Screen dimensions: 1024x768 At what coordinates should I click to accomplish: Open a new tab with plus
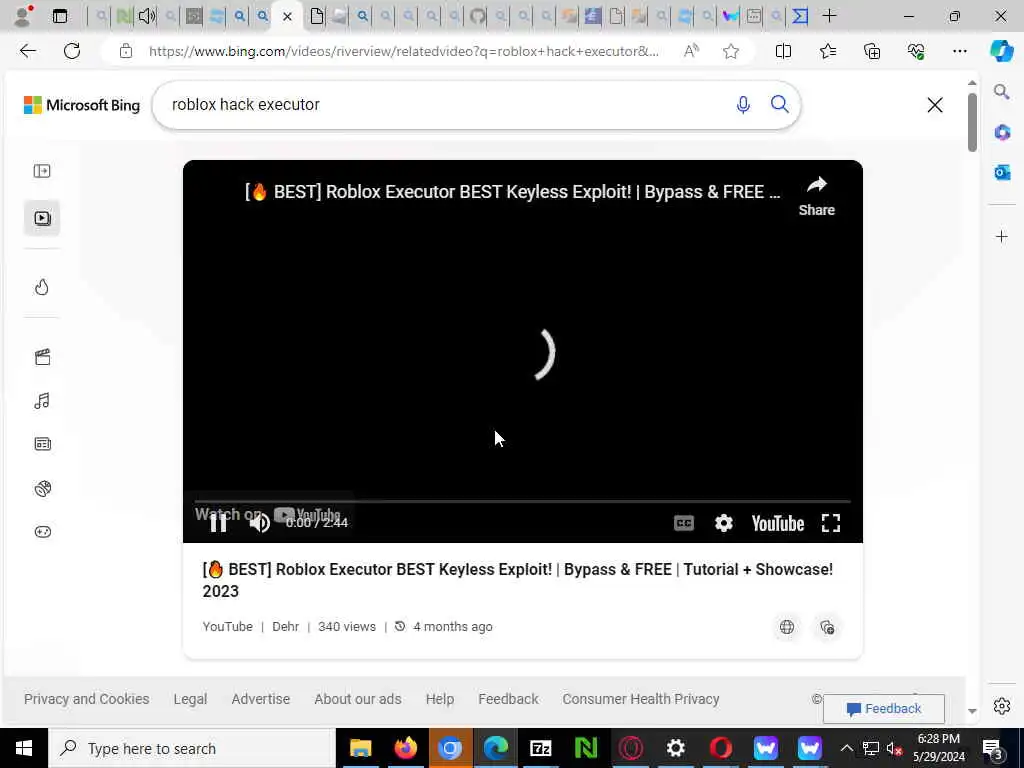829,16
